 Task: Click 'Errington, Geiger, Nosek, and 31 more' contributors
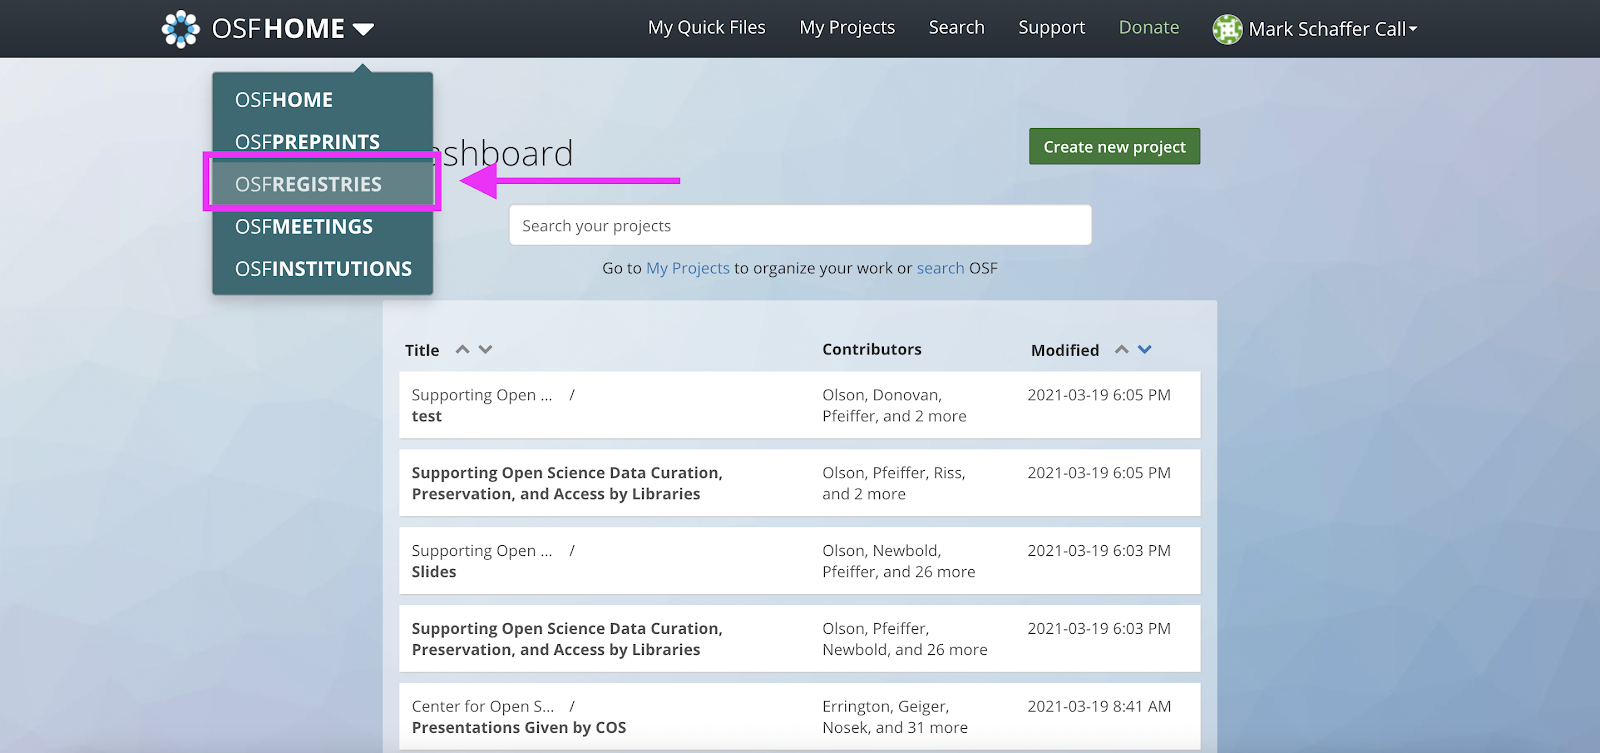[x=895, y=717]
